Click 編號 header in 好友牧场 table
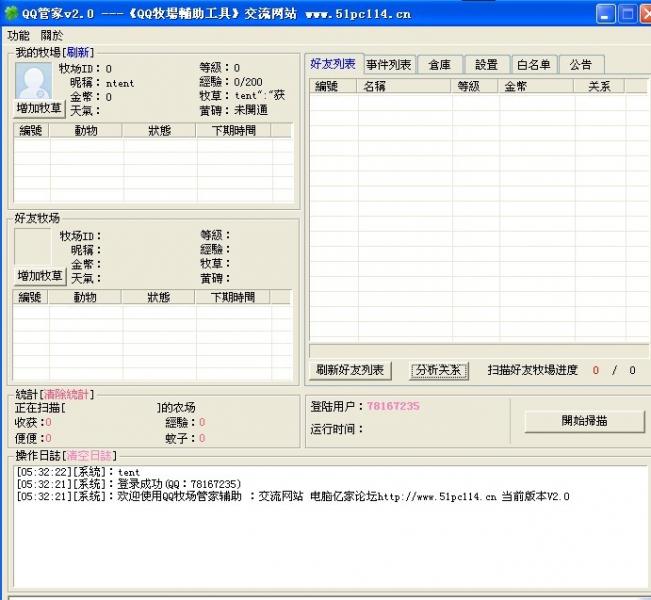 point(30,297)
